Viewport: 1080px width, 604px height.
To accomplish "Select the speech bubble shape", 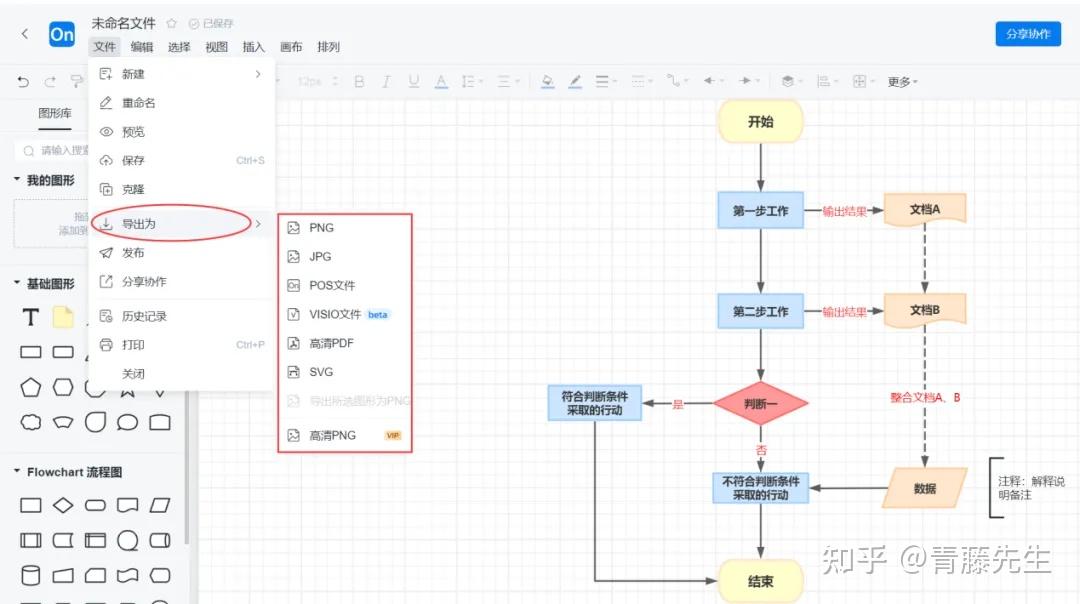I will point(127,422).
